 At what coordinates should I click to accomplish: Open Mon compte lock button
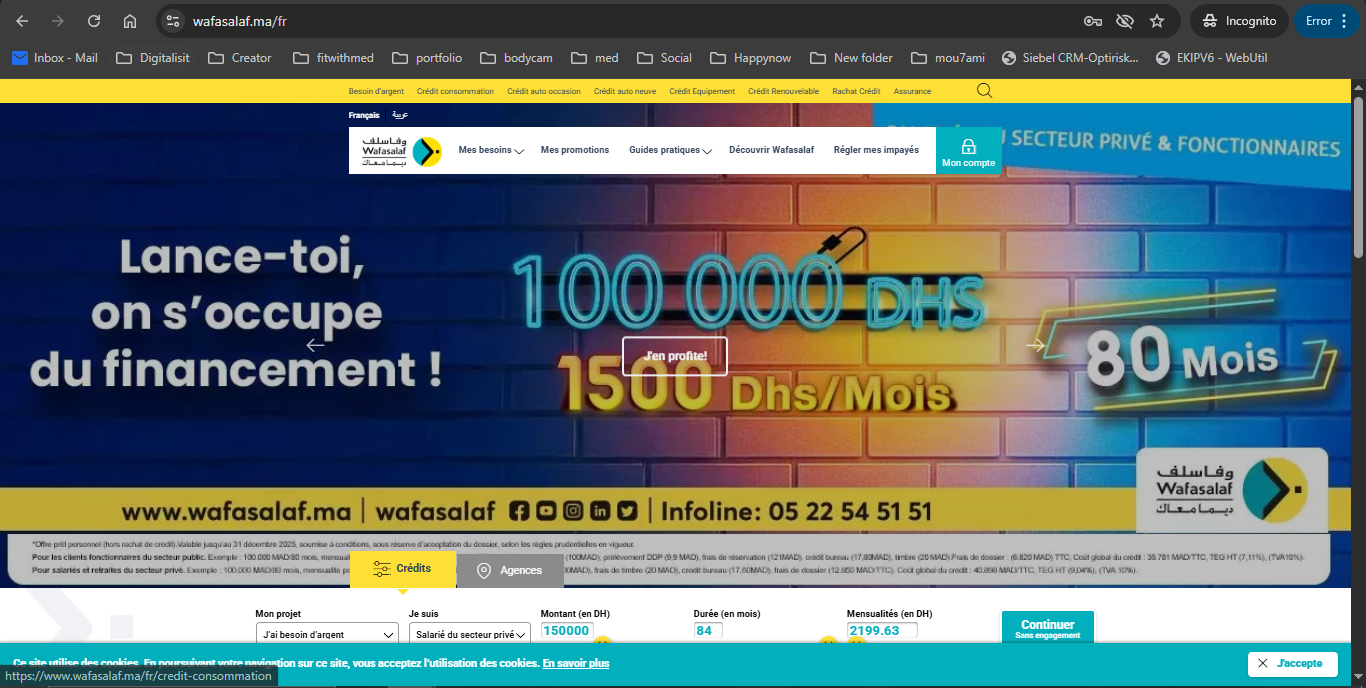click(x=968, y=151)
